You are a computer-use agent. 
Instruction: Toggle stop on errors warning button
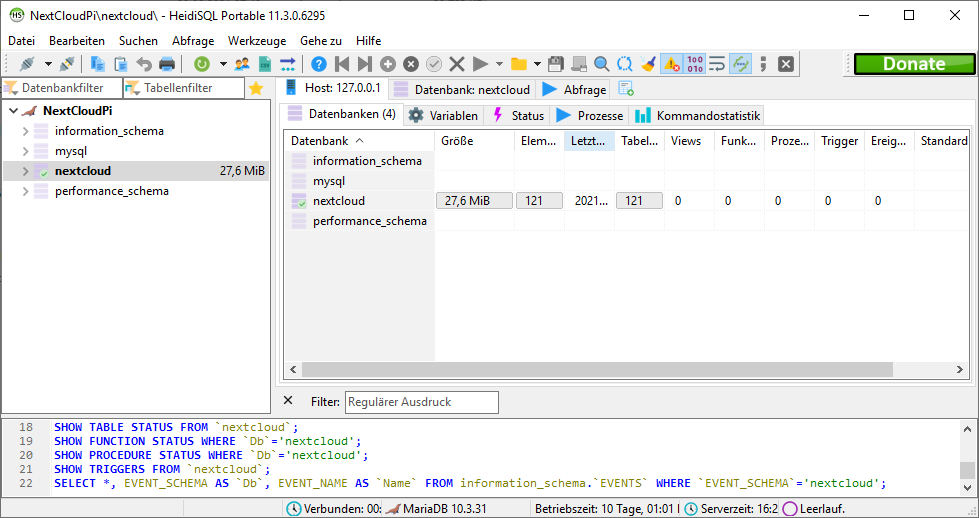click(672, 64)
